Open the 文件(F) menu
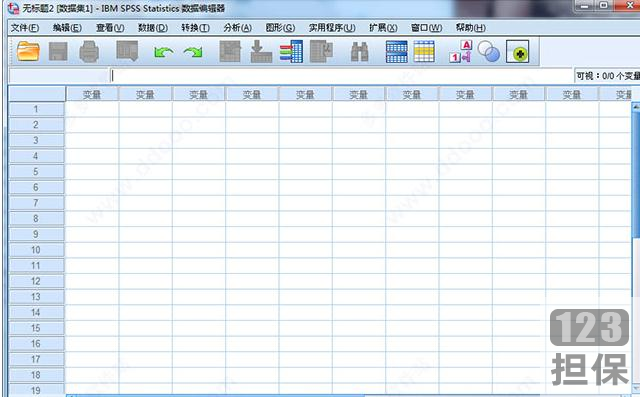640x397 pixels. coord(25,28)
